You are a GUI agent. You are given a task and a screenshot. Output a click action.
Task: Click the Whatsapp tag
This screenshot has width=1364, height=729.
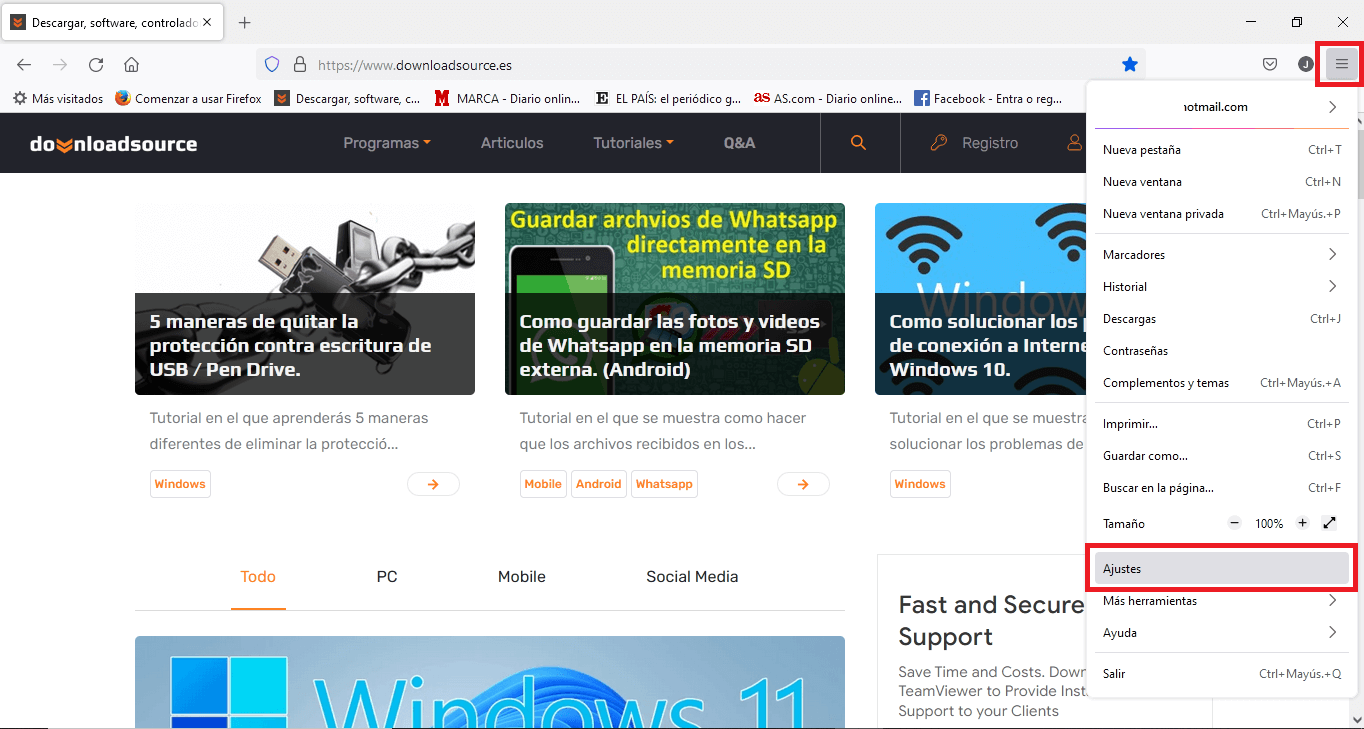tap(664, 484)
